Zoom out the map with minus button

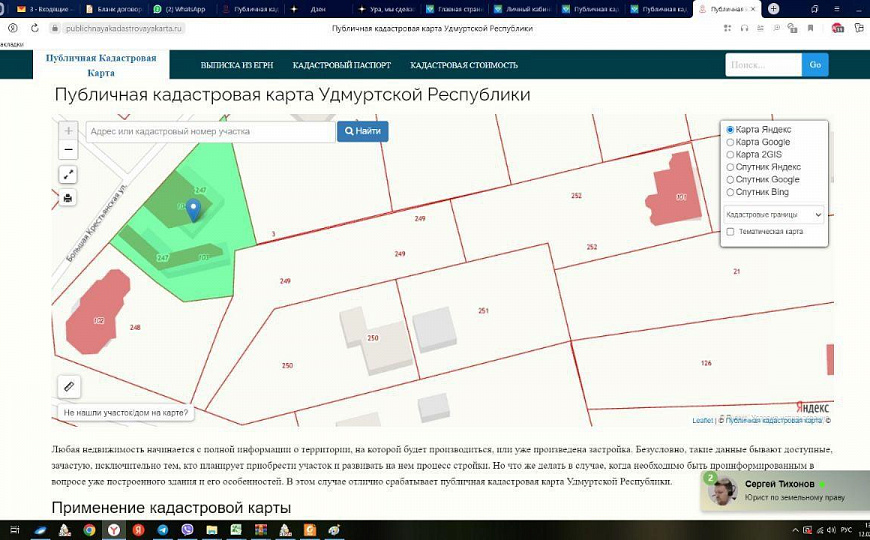click(68, 150)
